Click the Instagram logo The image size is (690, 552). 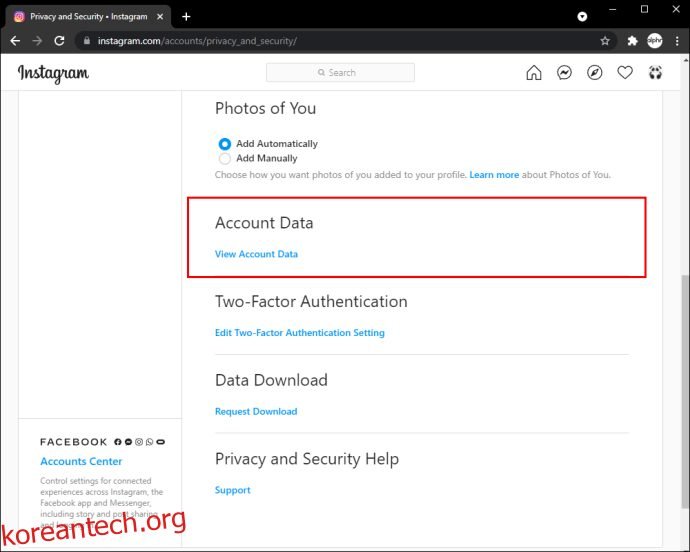pos(53,74)
